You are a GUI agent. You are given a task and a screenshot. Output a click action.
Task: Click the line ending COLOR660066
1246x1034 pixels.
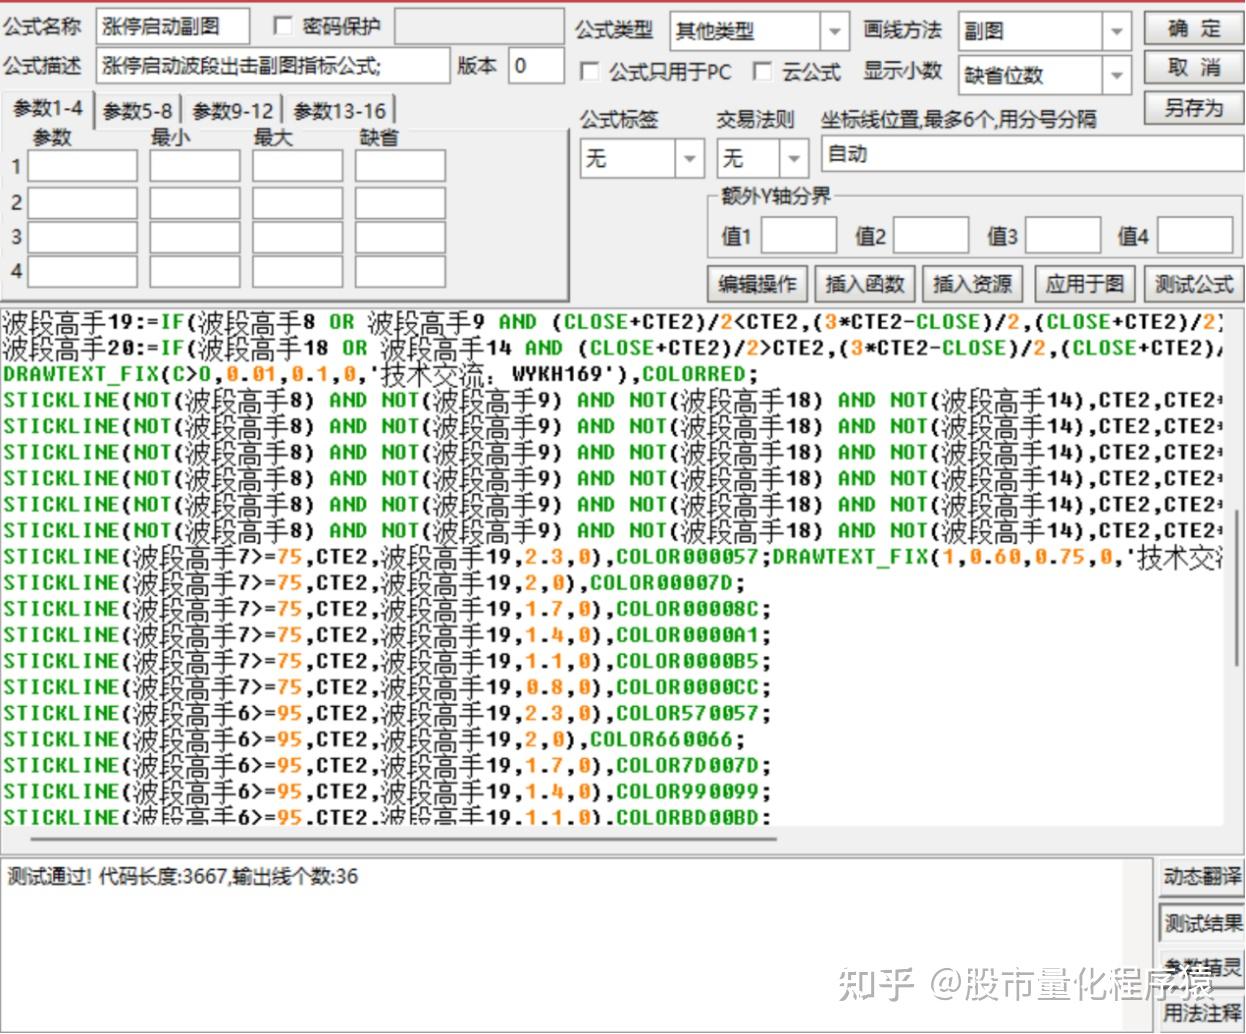[374, 739]
